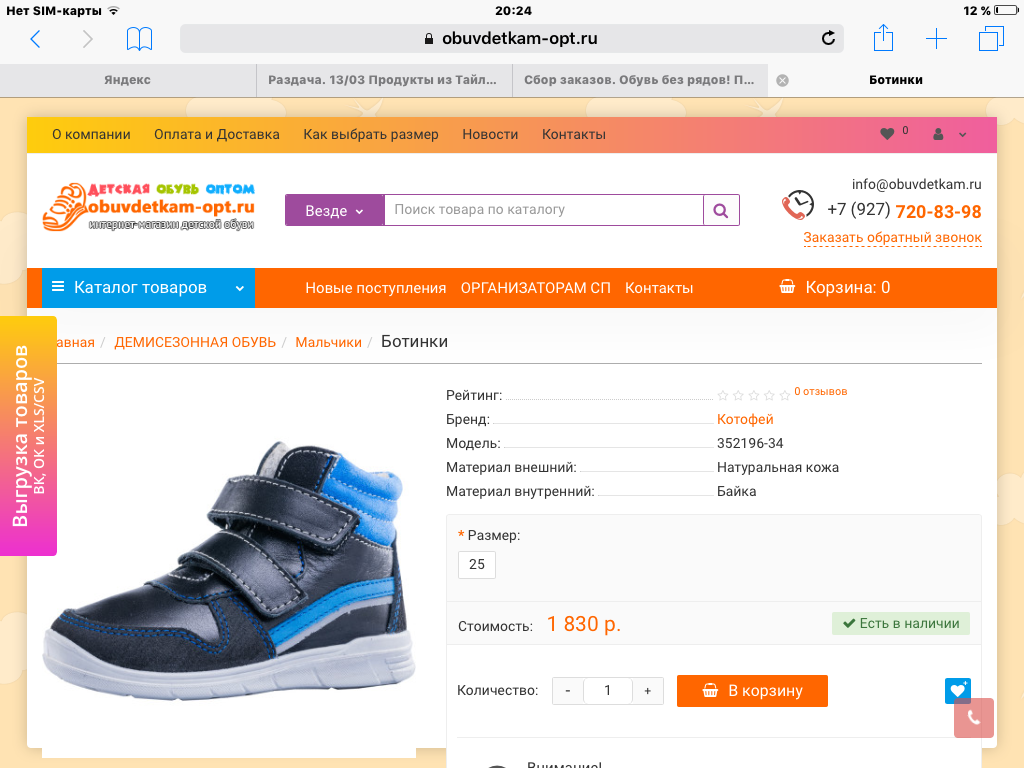Screen dimensions: 1024x768
Task: Add product to favorites blue heart button
Action: click(x=957, y=690)
